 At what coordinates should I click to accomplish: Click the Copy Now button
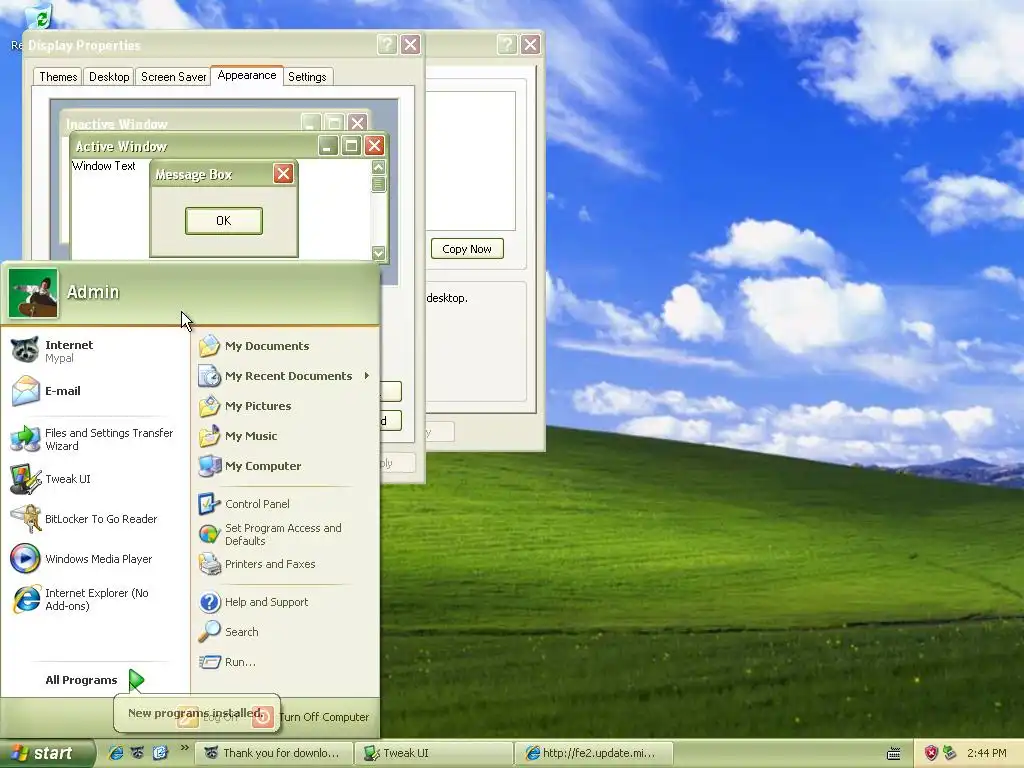click(467, 249)
